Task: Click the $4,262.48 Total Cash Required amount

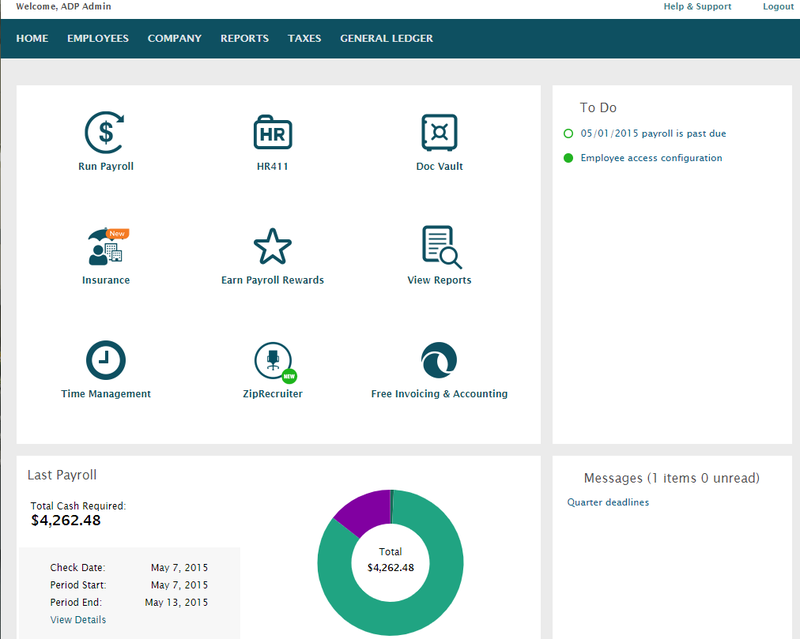Action: (x=66, y=521)
